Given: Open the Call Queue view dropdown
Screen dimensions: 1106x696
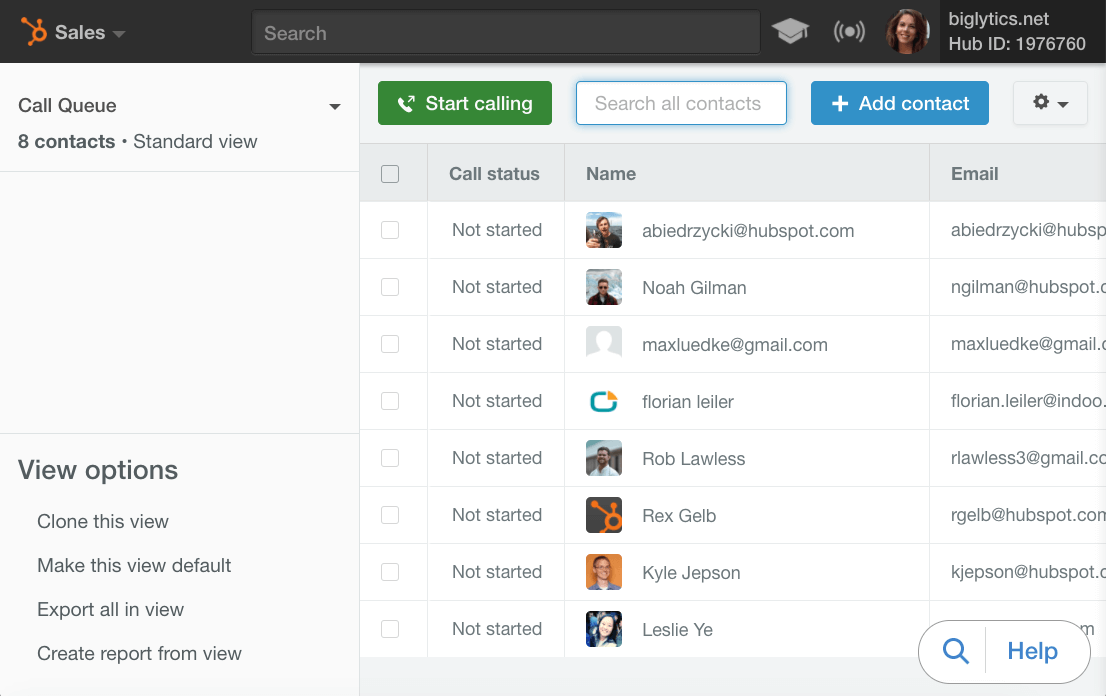Looking at the screenshot, I should point(334,107).
